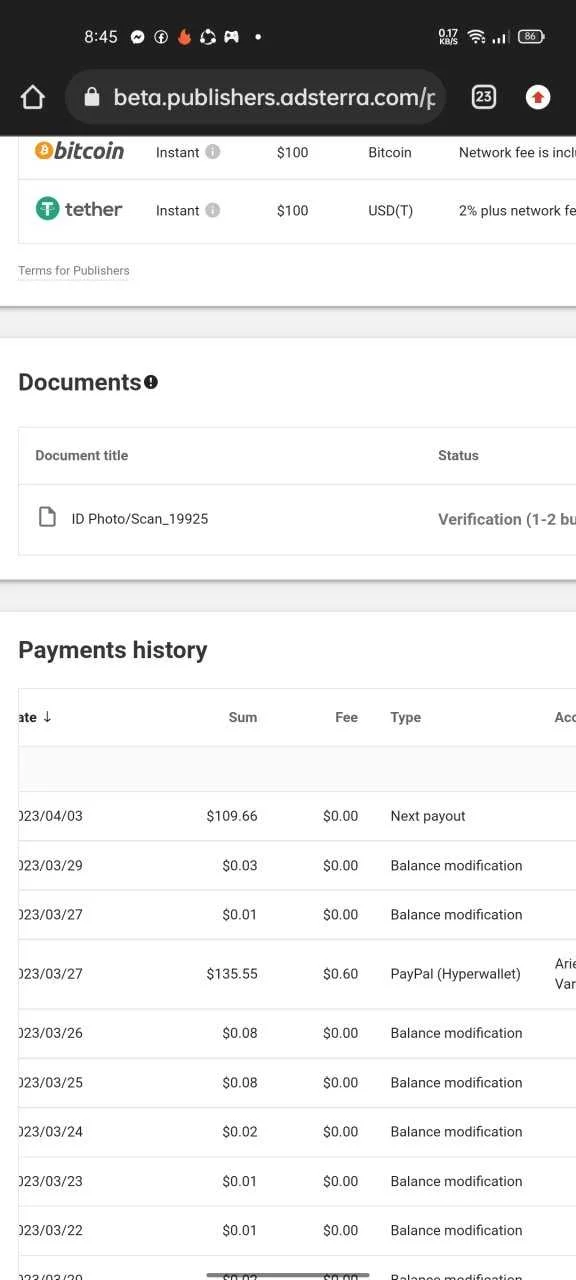Tap the battery level indicator
The width and height of the screenshot is (576, 1280).
click(x=531, y=37)
